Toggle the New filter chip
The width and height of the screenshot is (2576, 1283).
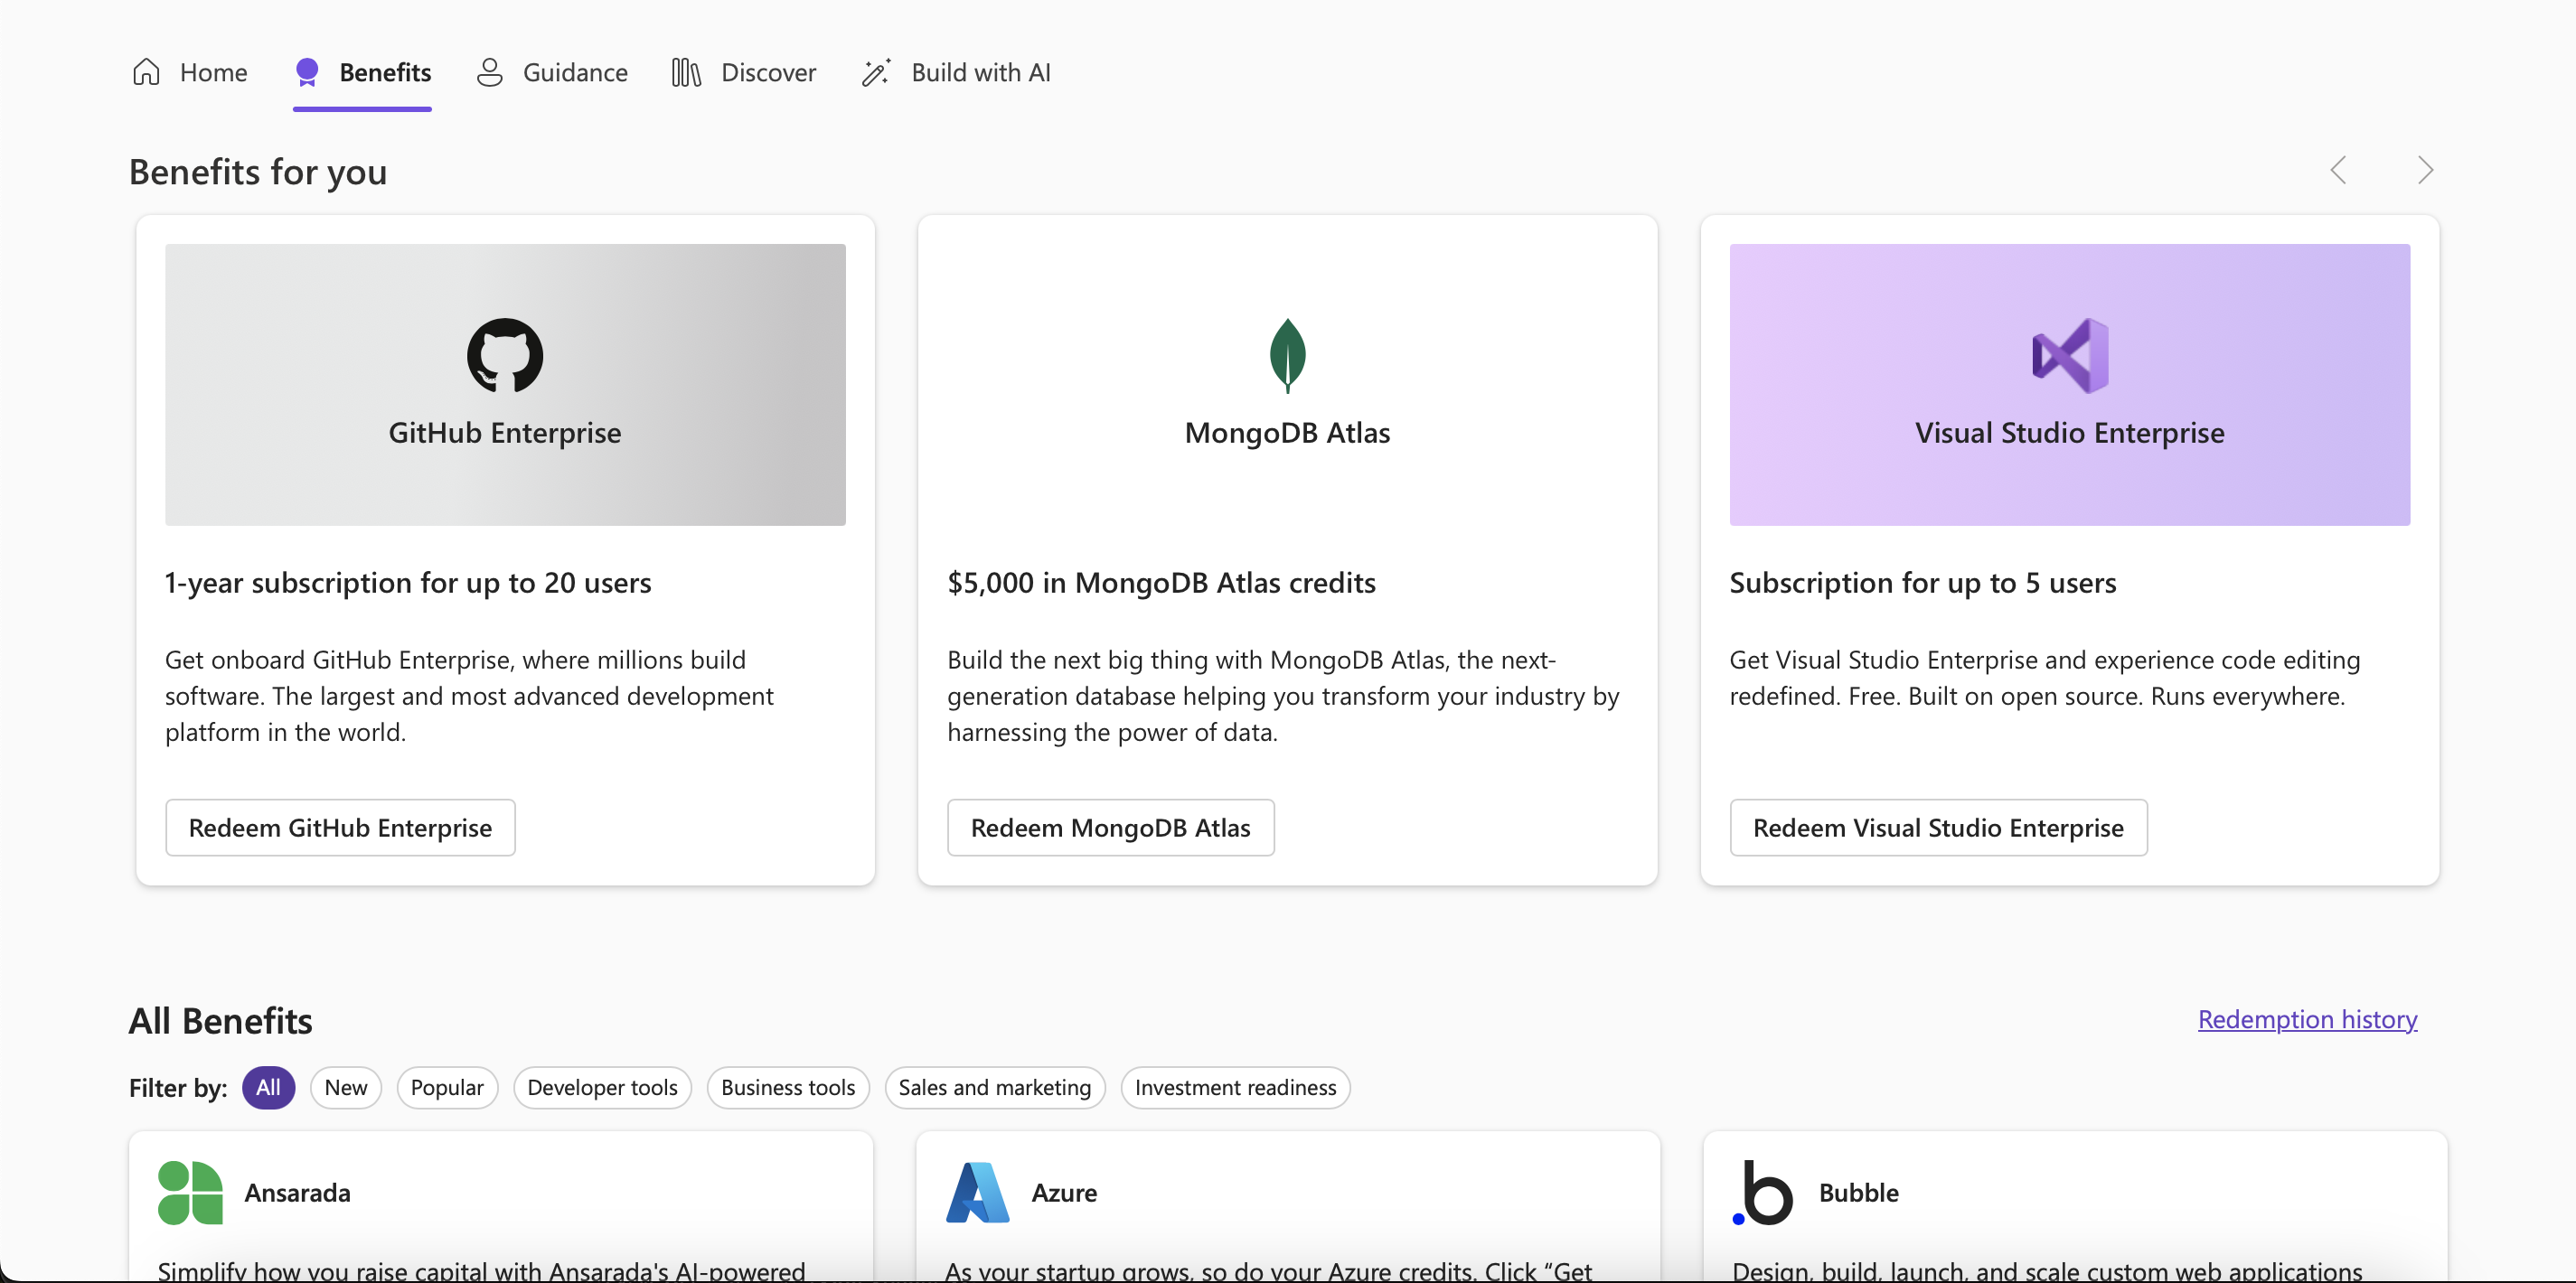(x=346, y=1087)
